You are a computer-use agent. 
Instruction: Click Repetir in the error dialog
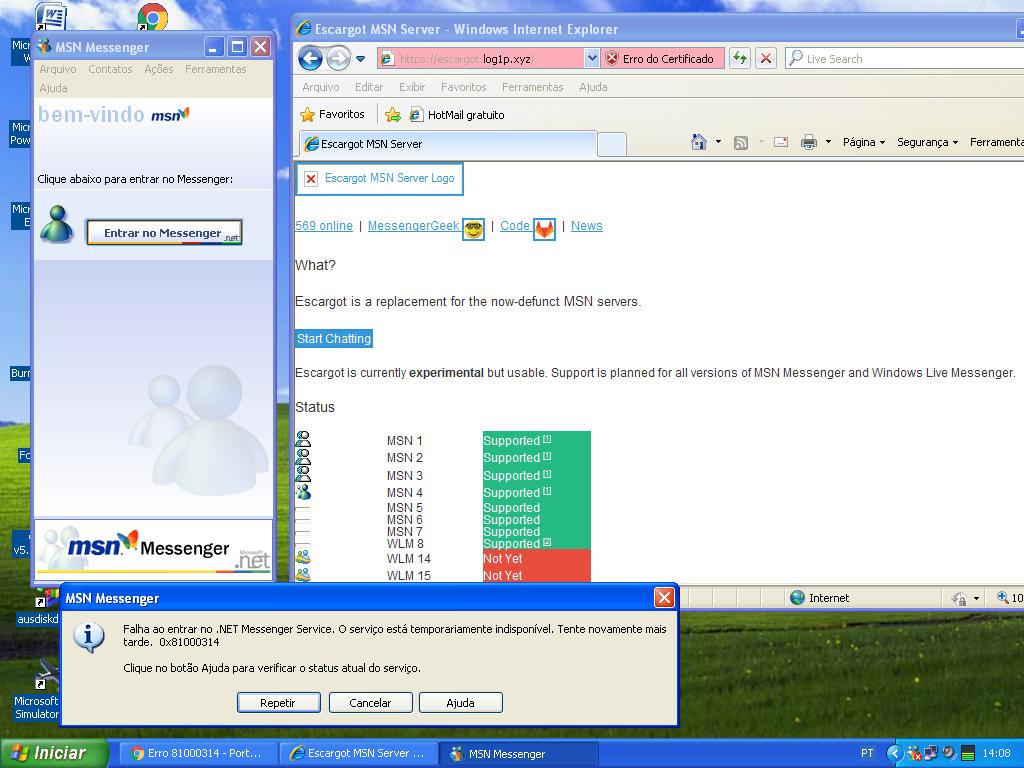tap(278, 703)
